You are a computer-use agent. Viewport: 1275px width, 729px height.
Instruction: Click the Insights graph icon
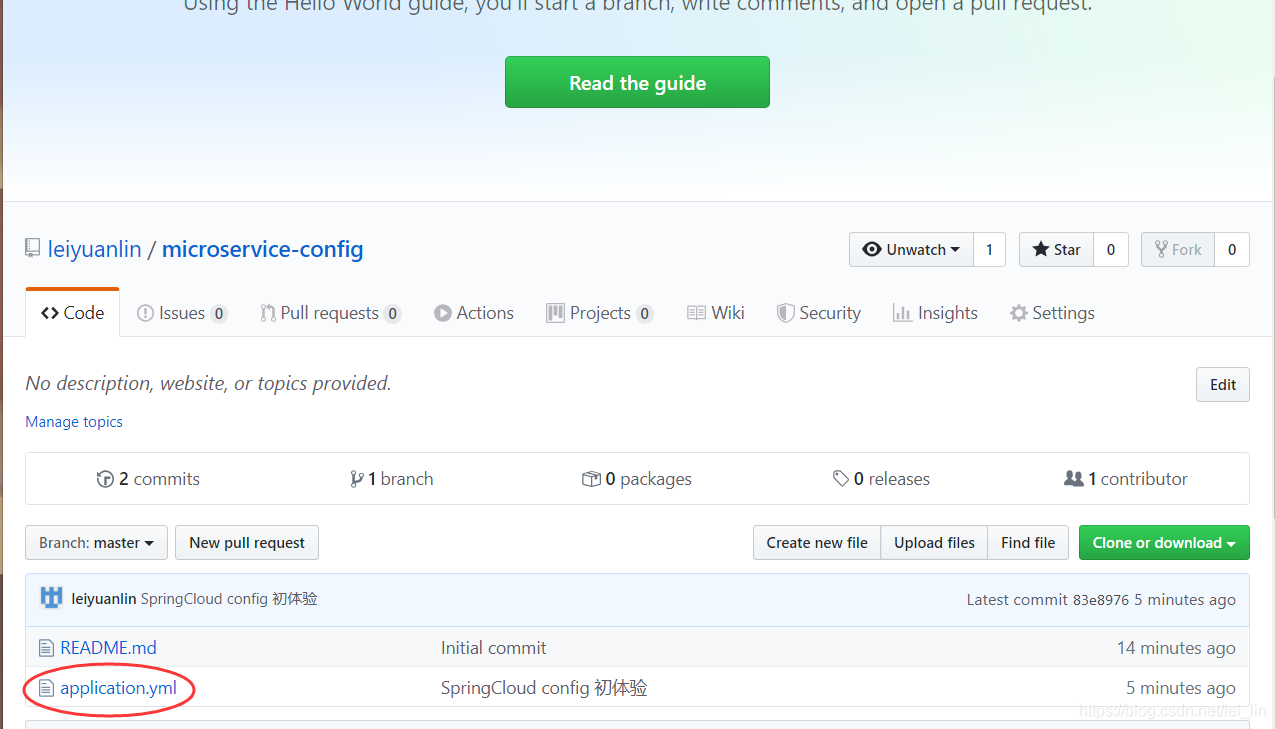pyautogui.click(x=902, y=313)
